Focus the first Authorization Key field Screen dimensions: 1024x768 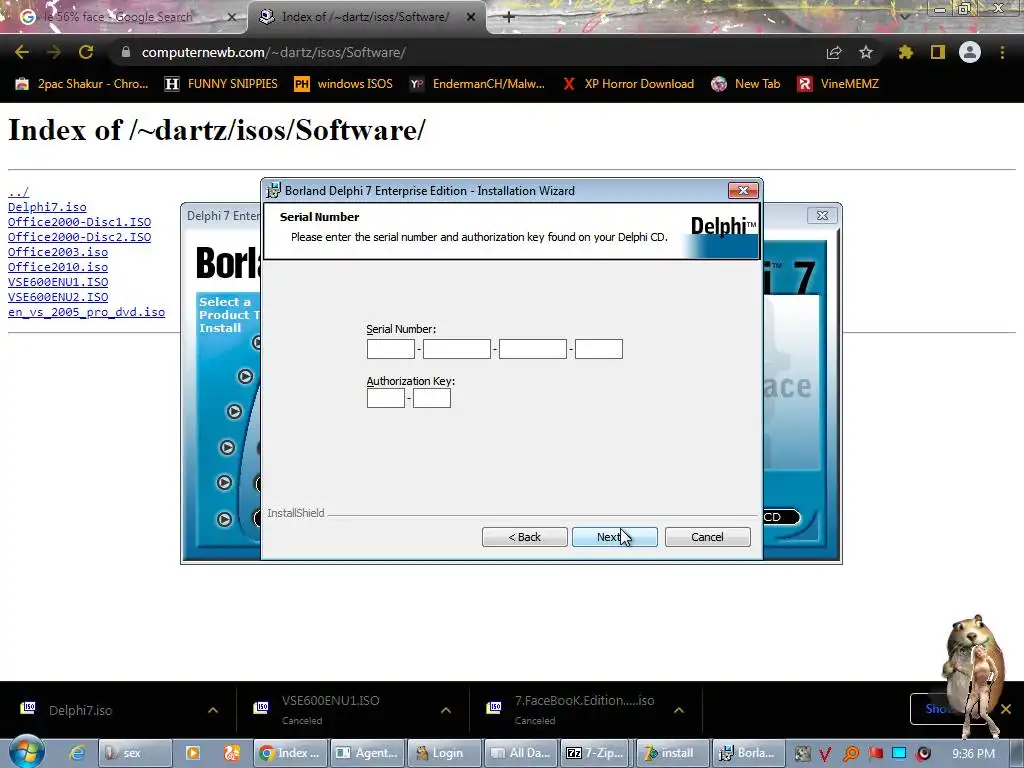point(386,398)
